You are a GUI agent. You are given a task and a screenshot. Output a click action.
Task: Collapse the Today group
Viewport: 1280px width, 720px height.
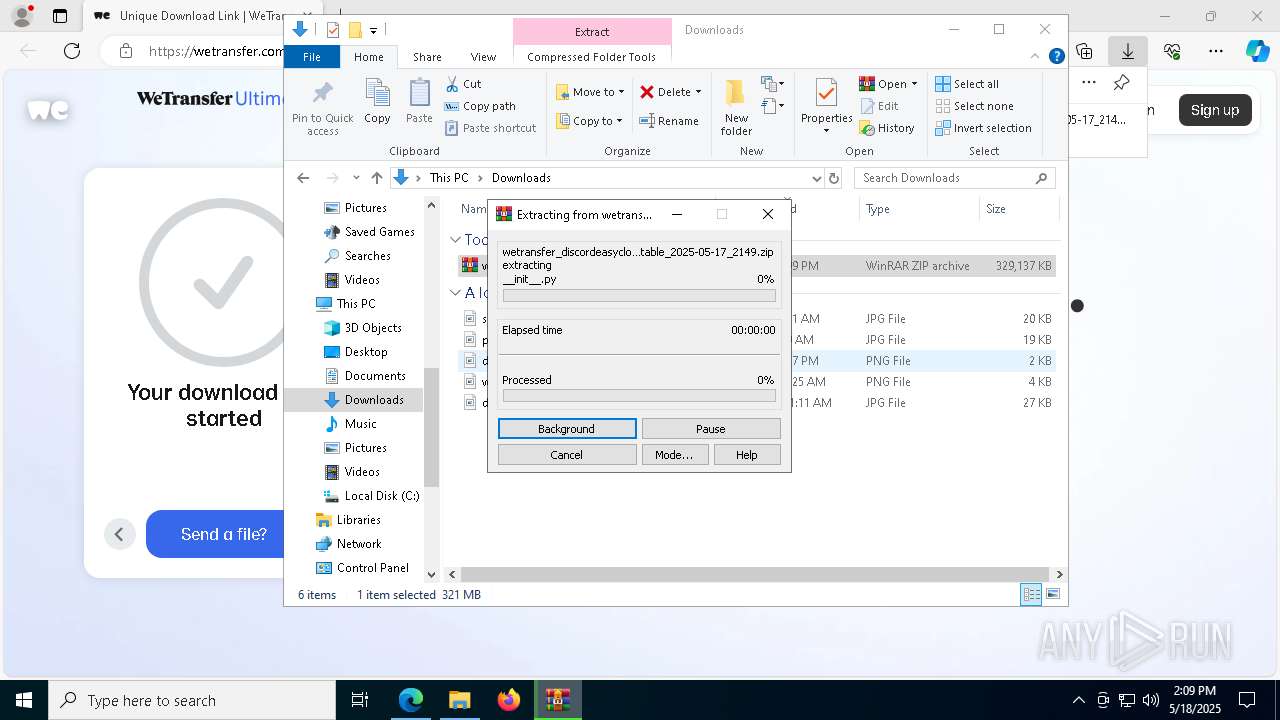pyautogui.click(x=455, y=240)
